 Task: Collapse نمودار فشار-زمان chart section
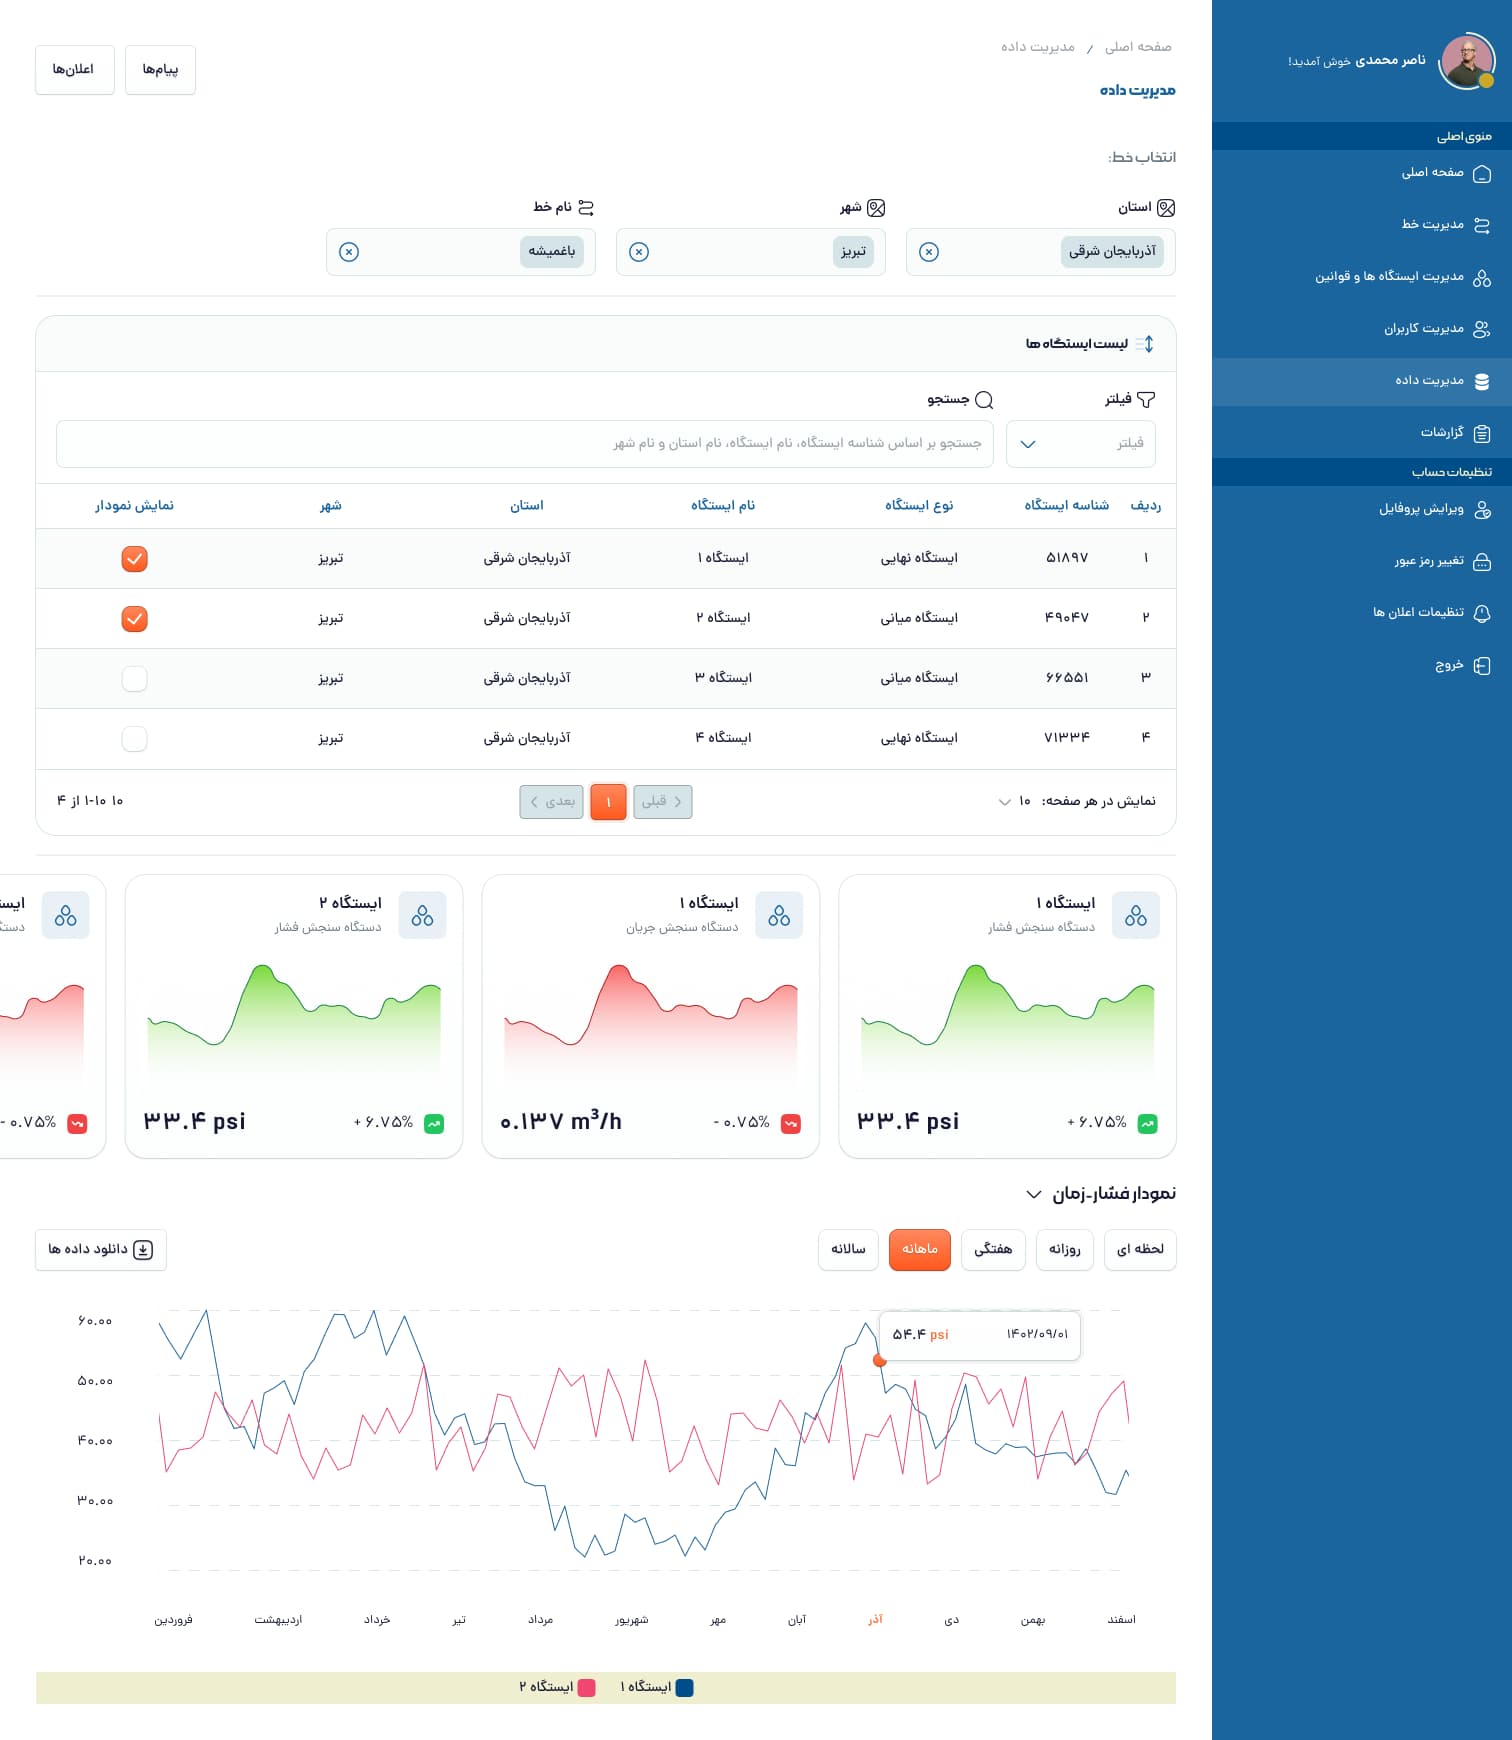point(1033,1194)
